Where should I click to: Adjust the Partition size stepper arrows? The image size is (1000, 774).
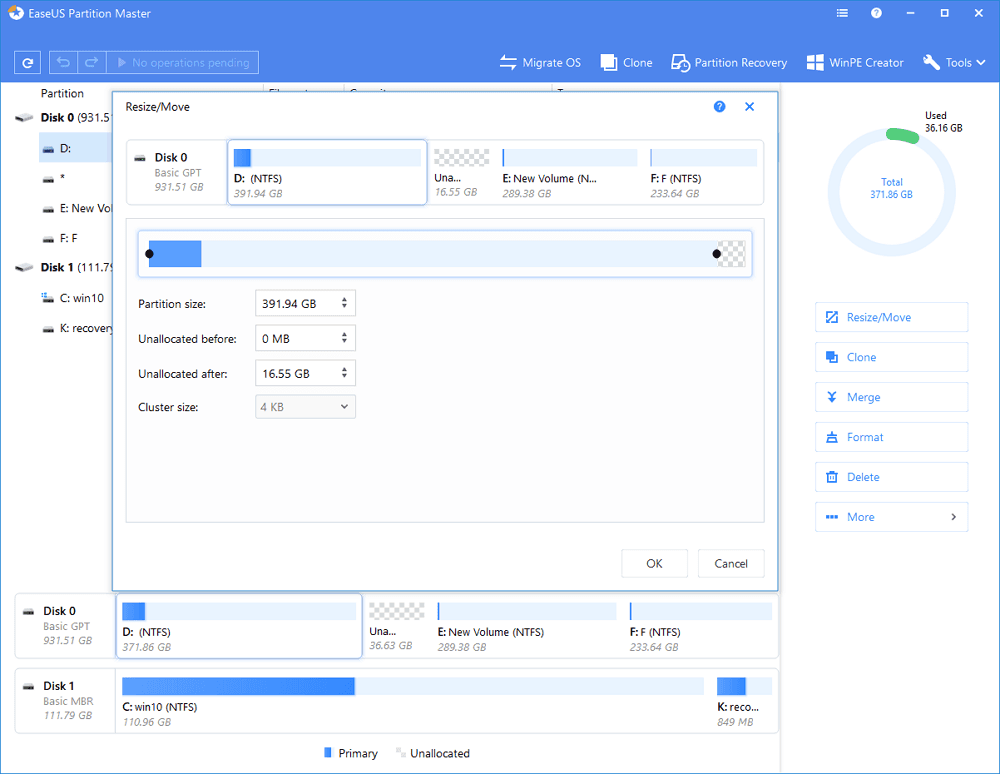click(x=345, y=303)
